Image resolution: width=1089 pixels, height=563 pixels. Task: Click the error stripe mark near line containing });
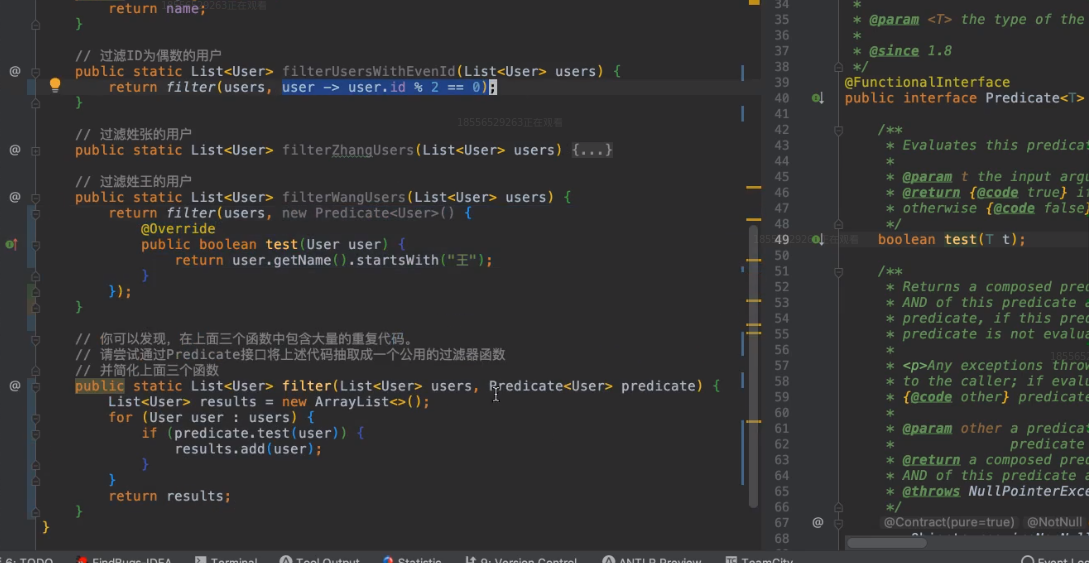(754, 301)
